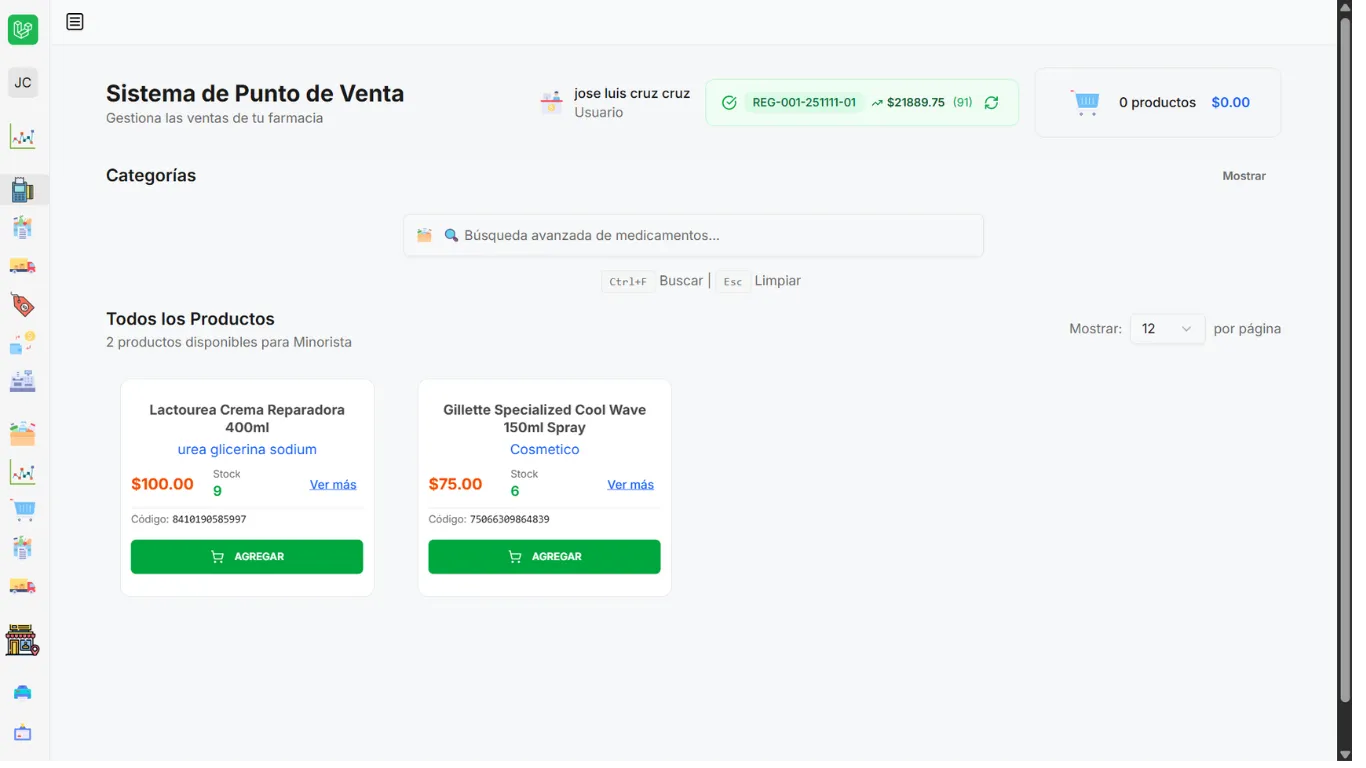Open the JC user avatar
The width and height of the screenshot is (1366, 768).
(23, 83)
